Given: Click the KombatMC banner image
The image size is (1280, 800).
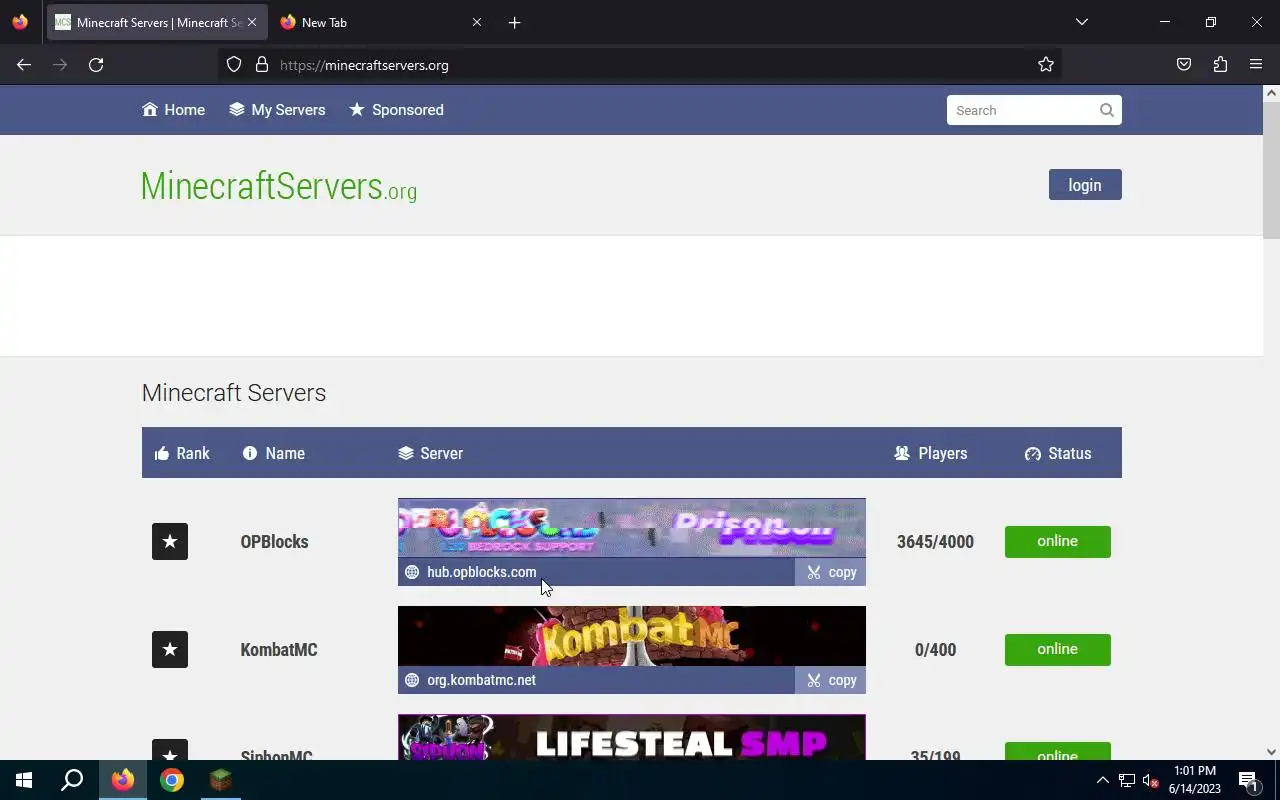Looking at the screenshot, I should coord(632,636).
